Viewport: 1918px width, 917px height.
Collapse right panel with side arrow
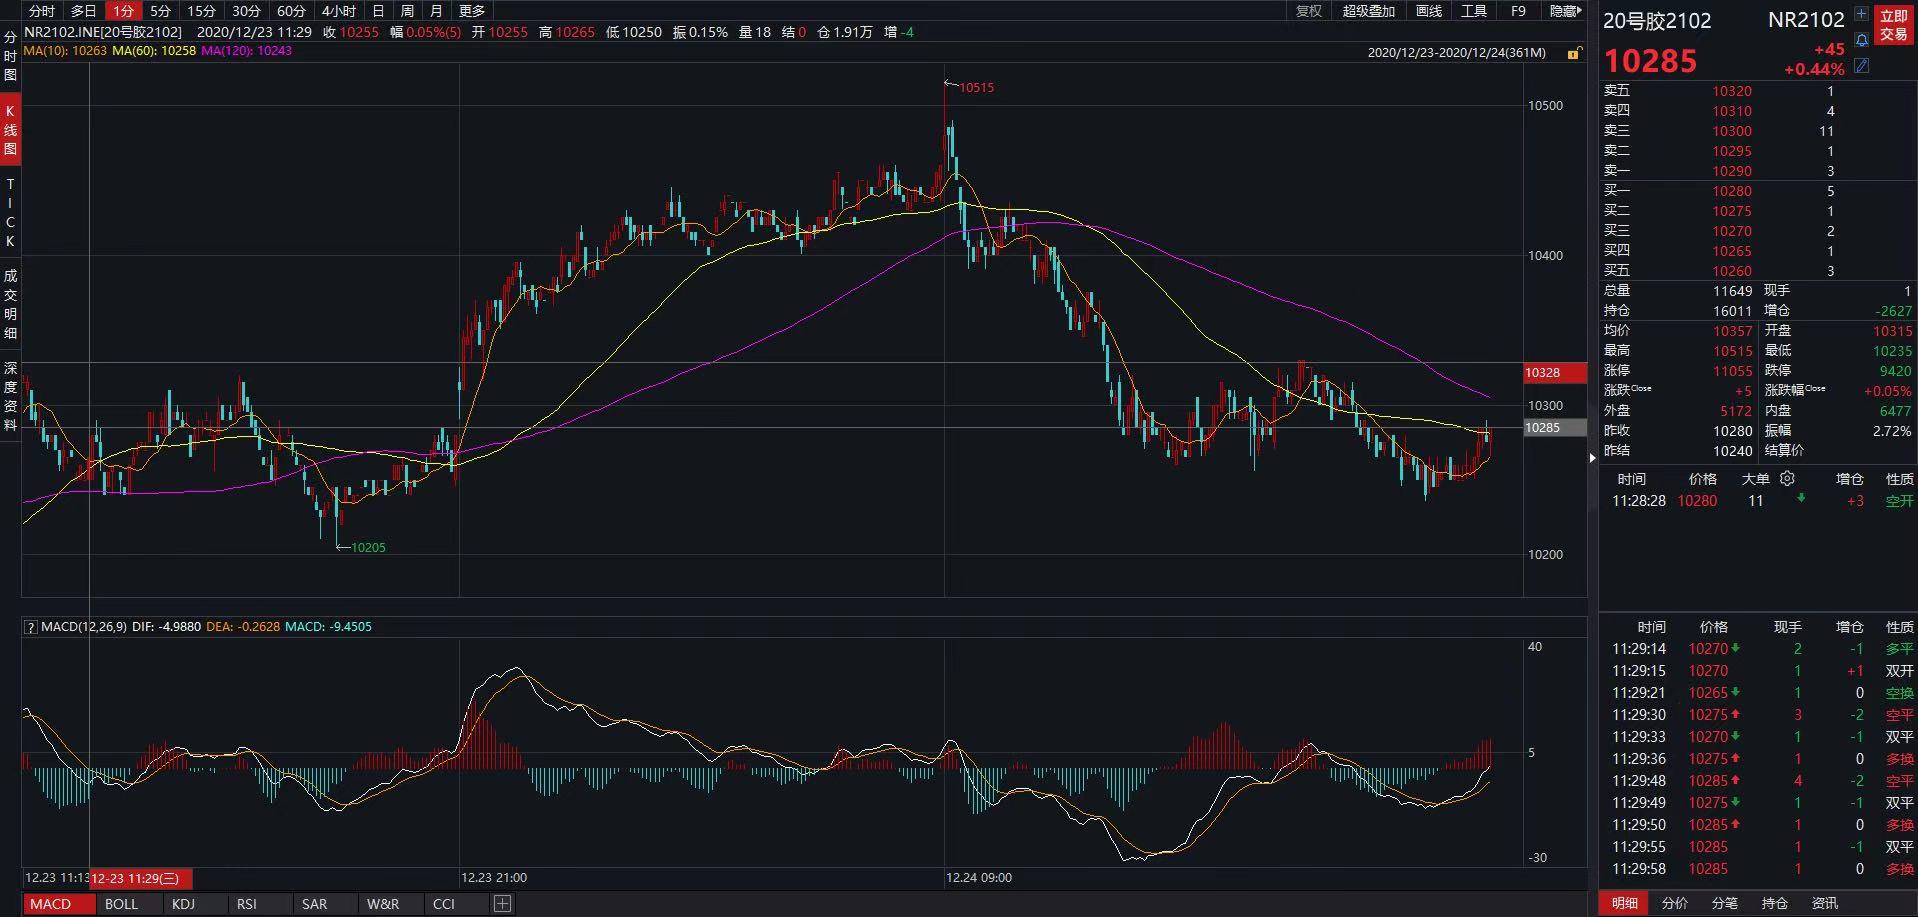point(1593,458)
